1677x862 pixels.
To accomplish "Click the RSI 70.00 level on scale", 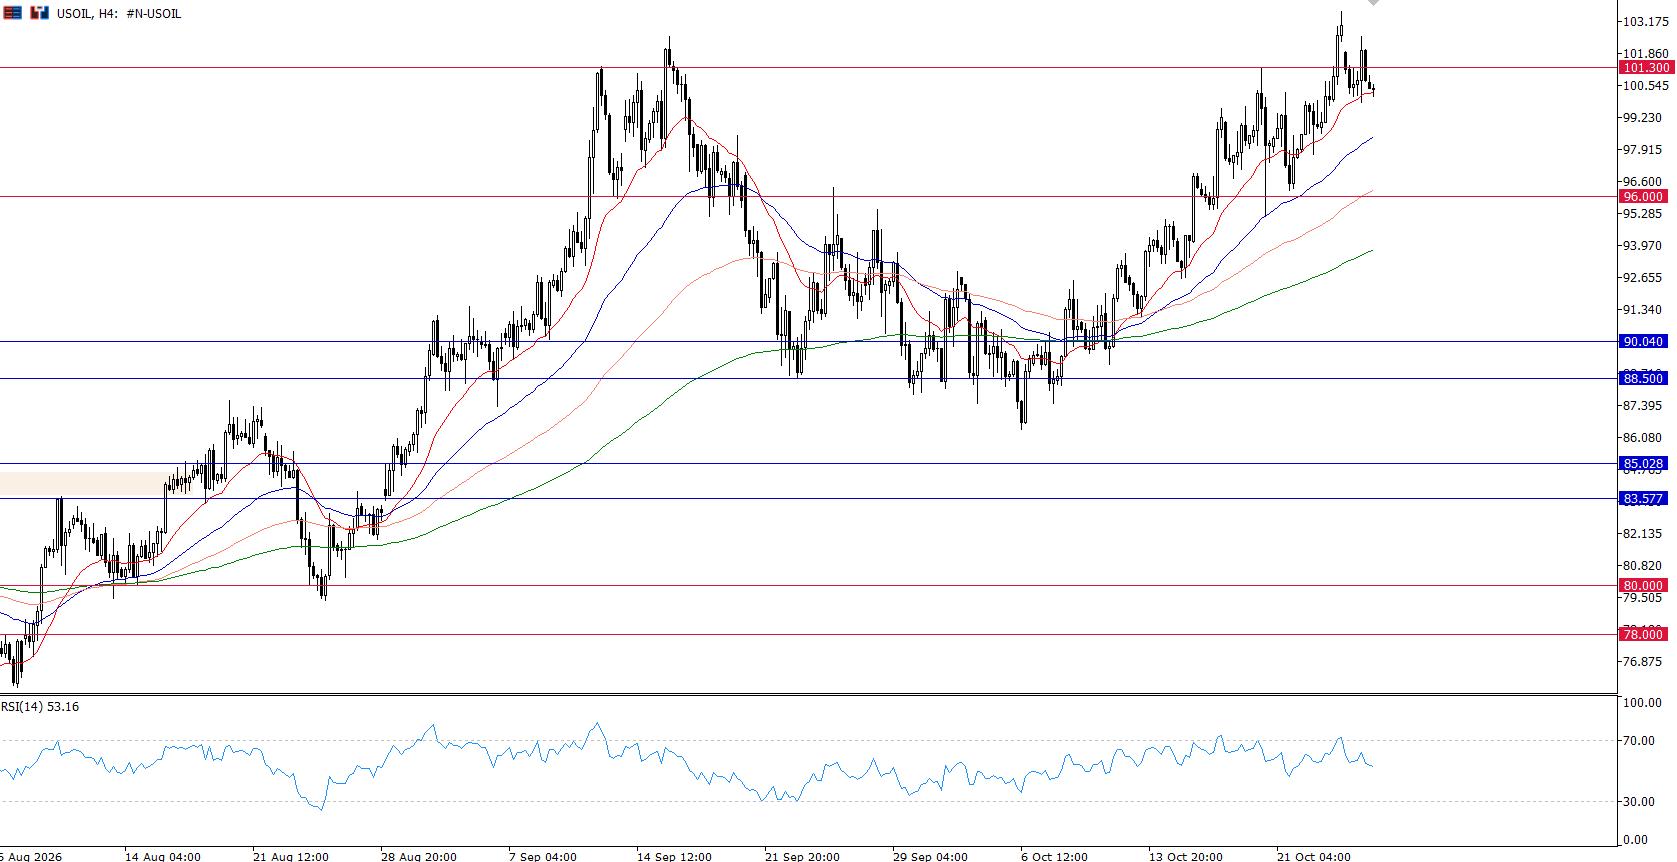I will point(1641,741).
